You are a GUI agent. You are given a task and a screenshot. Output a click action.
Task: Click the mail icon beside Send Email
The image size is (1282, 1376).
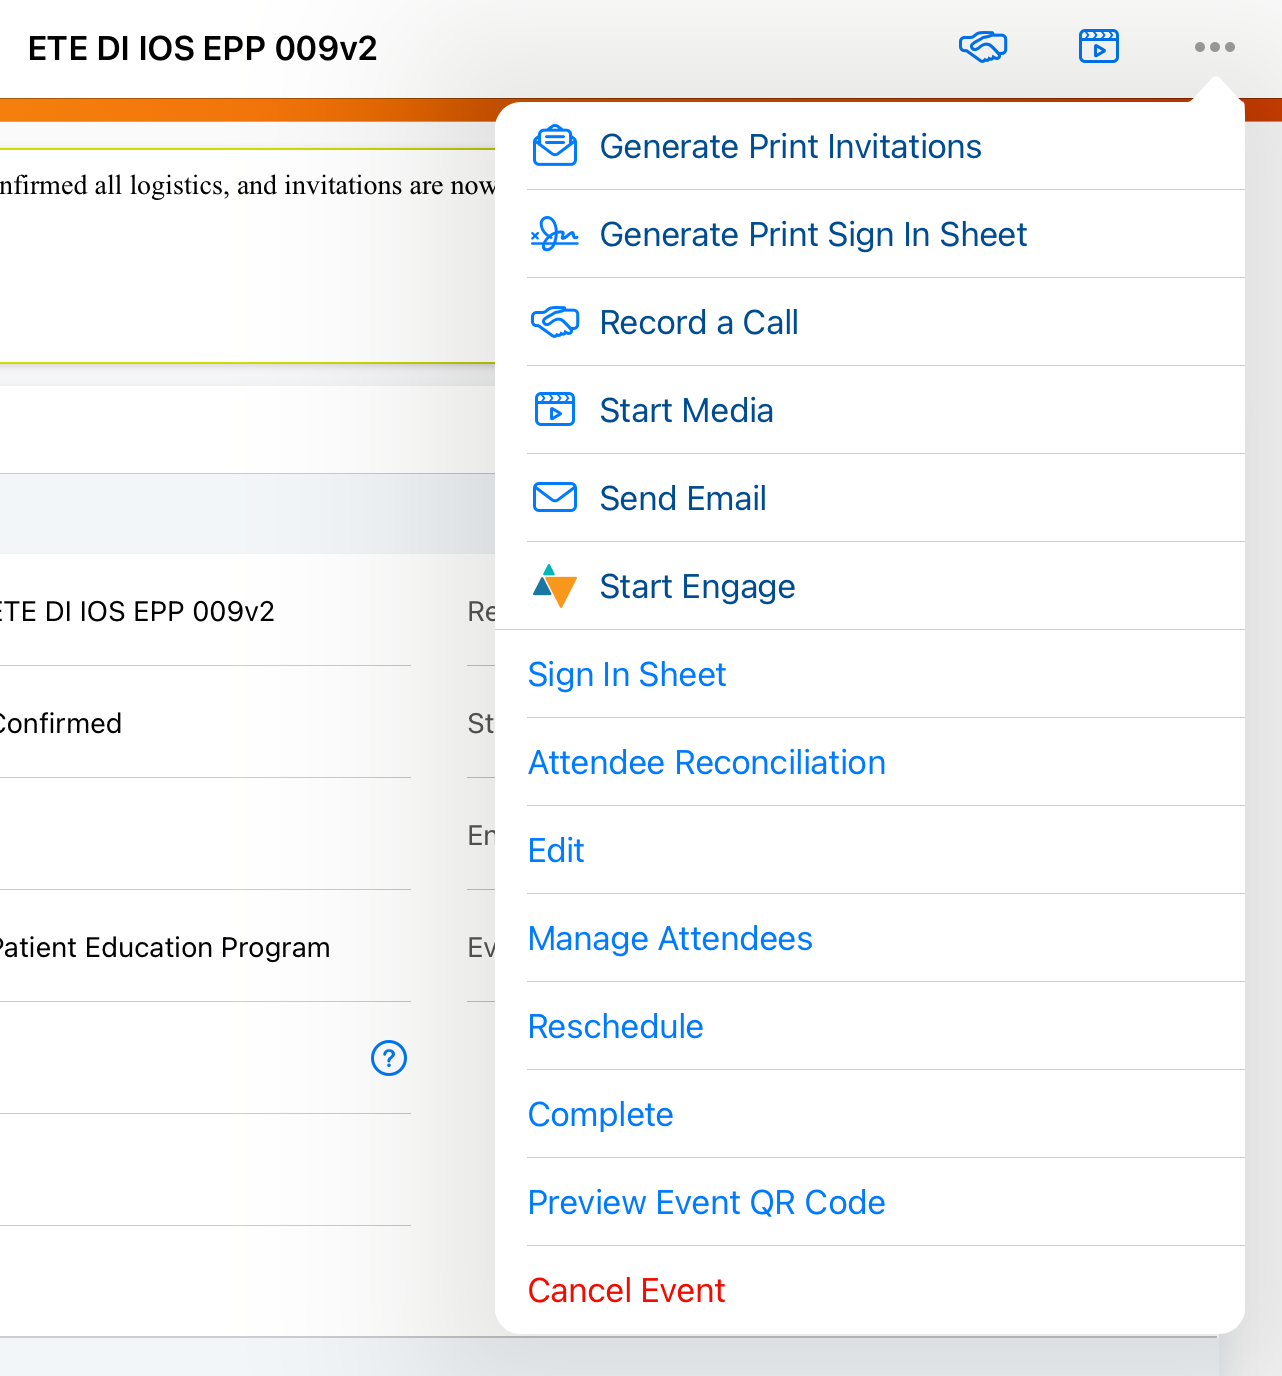tap(555, 498)
